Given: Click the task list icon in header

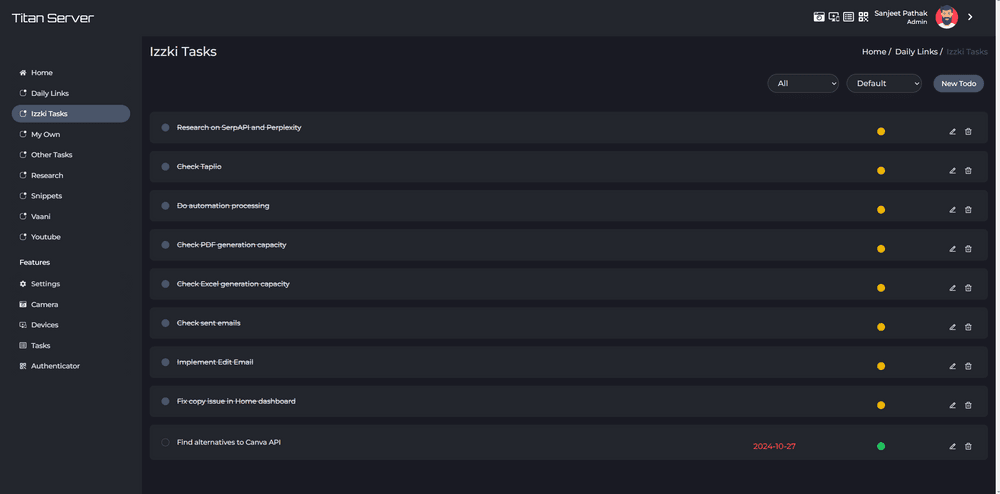Looking at the screenshot, I should click(848, 17).
